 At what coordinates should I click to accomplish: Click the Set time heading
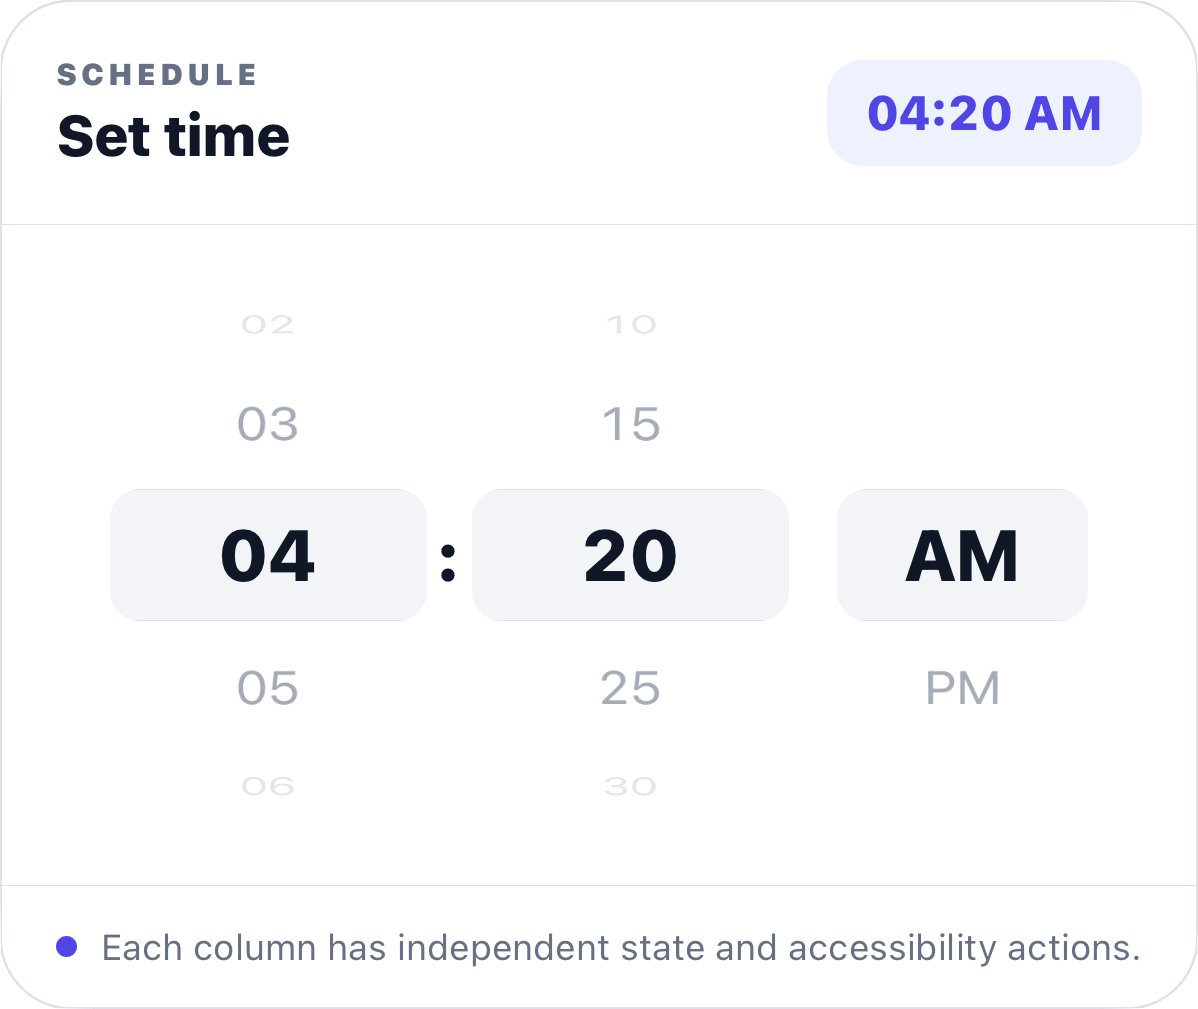(x=173, y=137)
